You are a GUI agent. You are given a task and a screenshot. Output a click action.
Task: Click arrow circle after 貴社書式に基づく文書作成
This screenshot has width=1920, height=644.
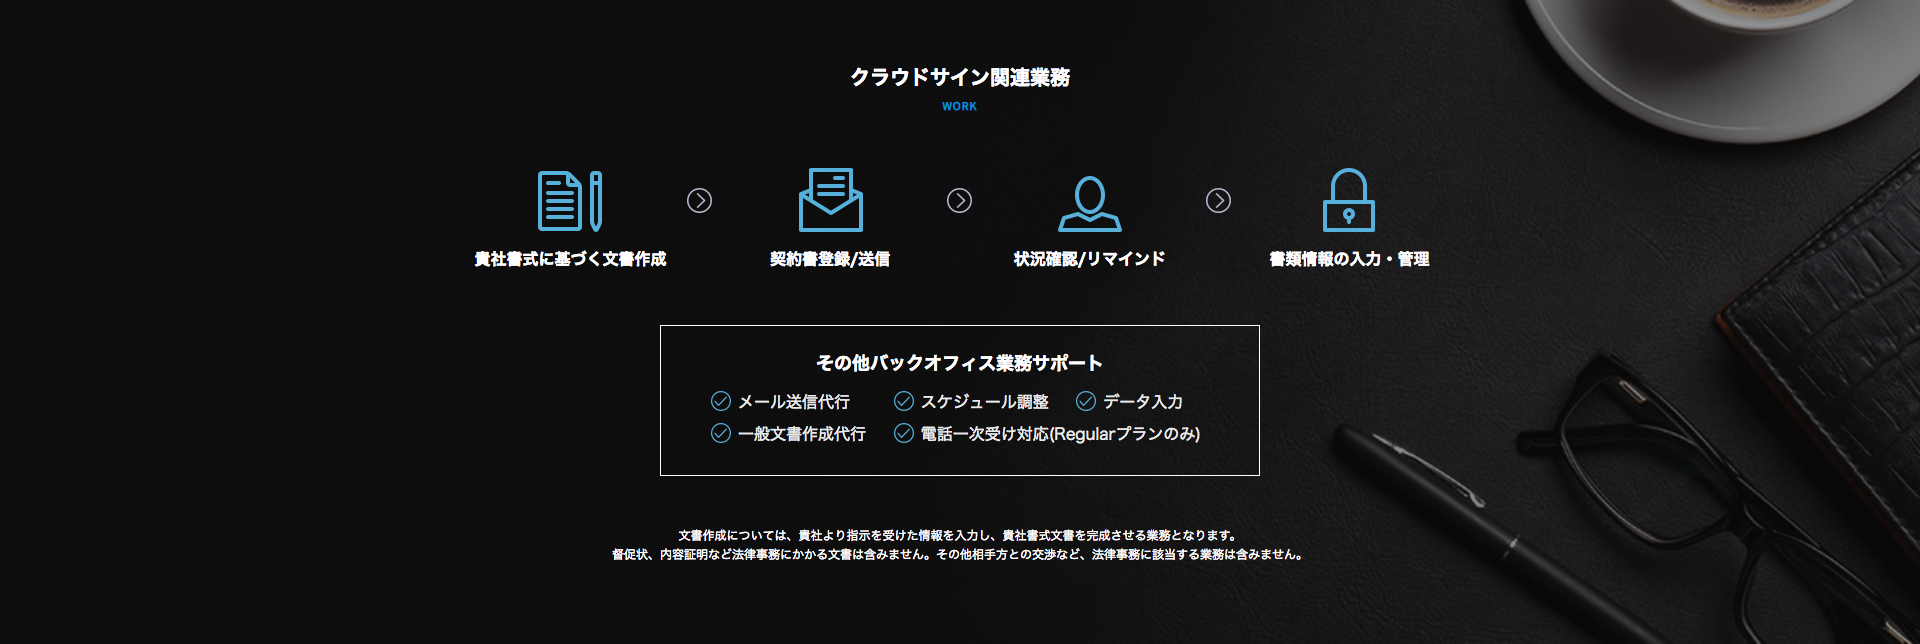699,201
